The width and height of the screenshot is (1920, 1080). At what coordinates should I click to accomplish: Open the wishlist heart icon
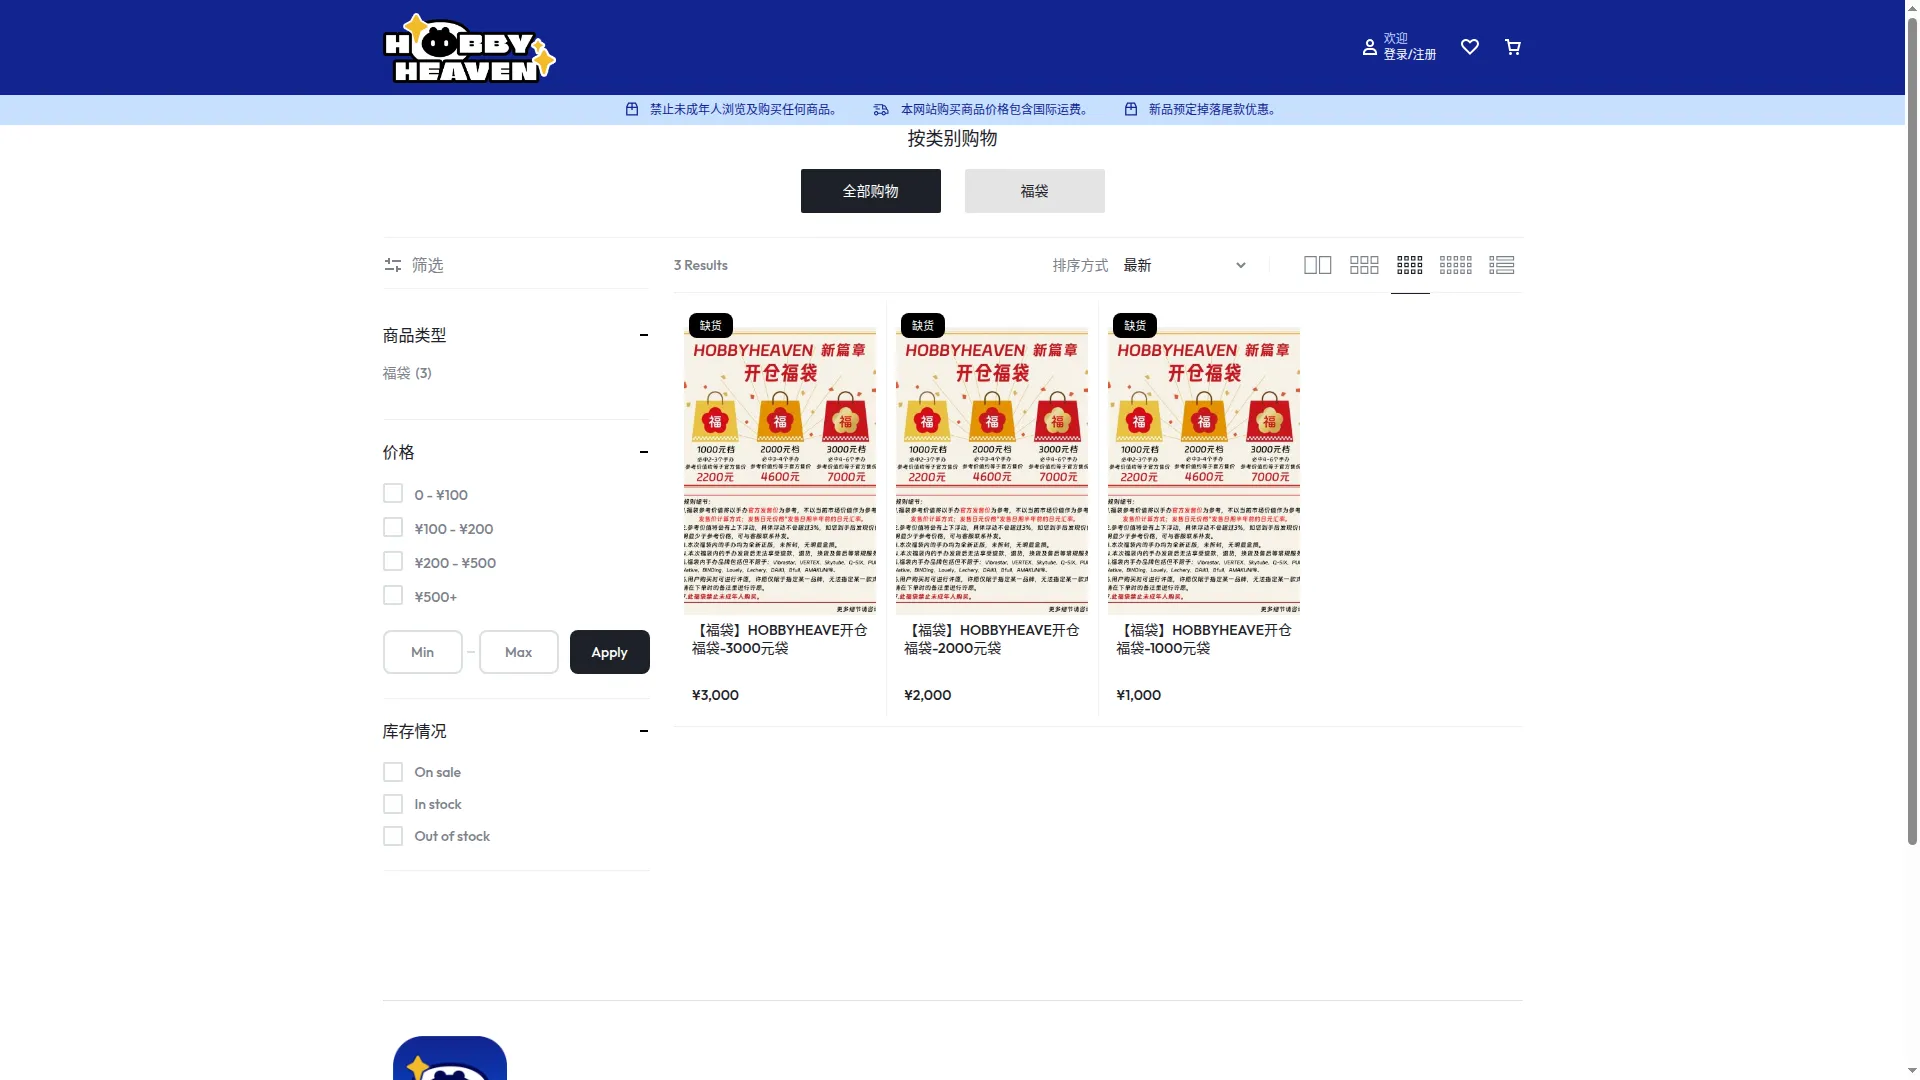tap(1469, 47)
